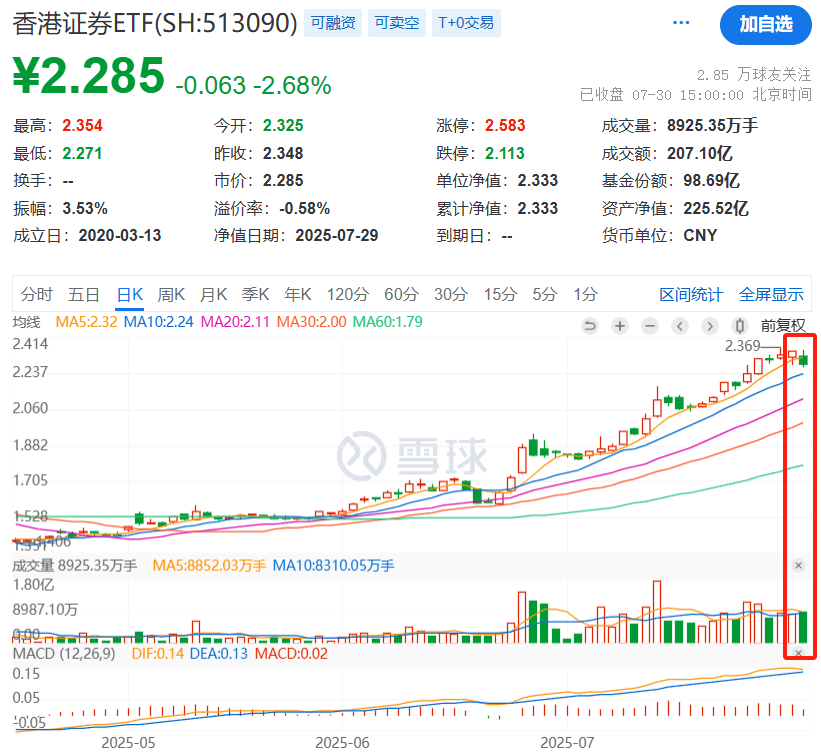Click the MA20:2.11 moving average label
The width and height of the screenshot is (821, 756).
coord(235,322)
